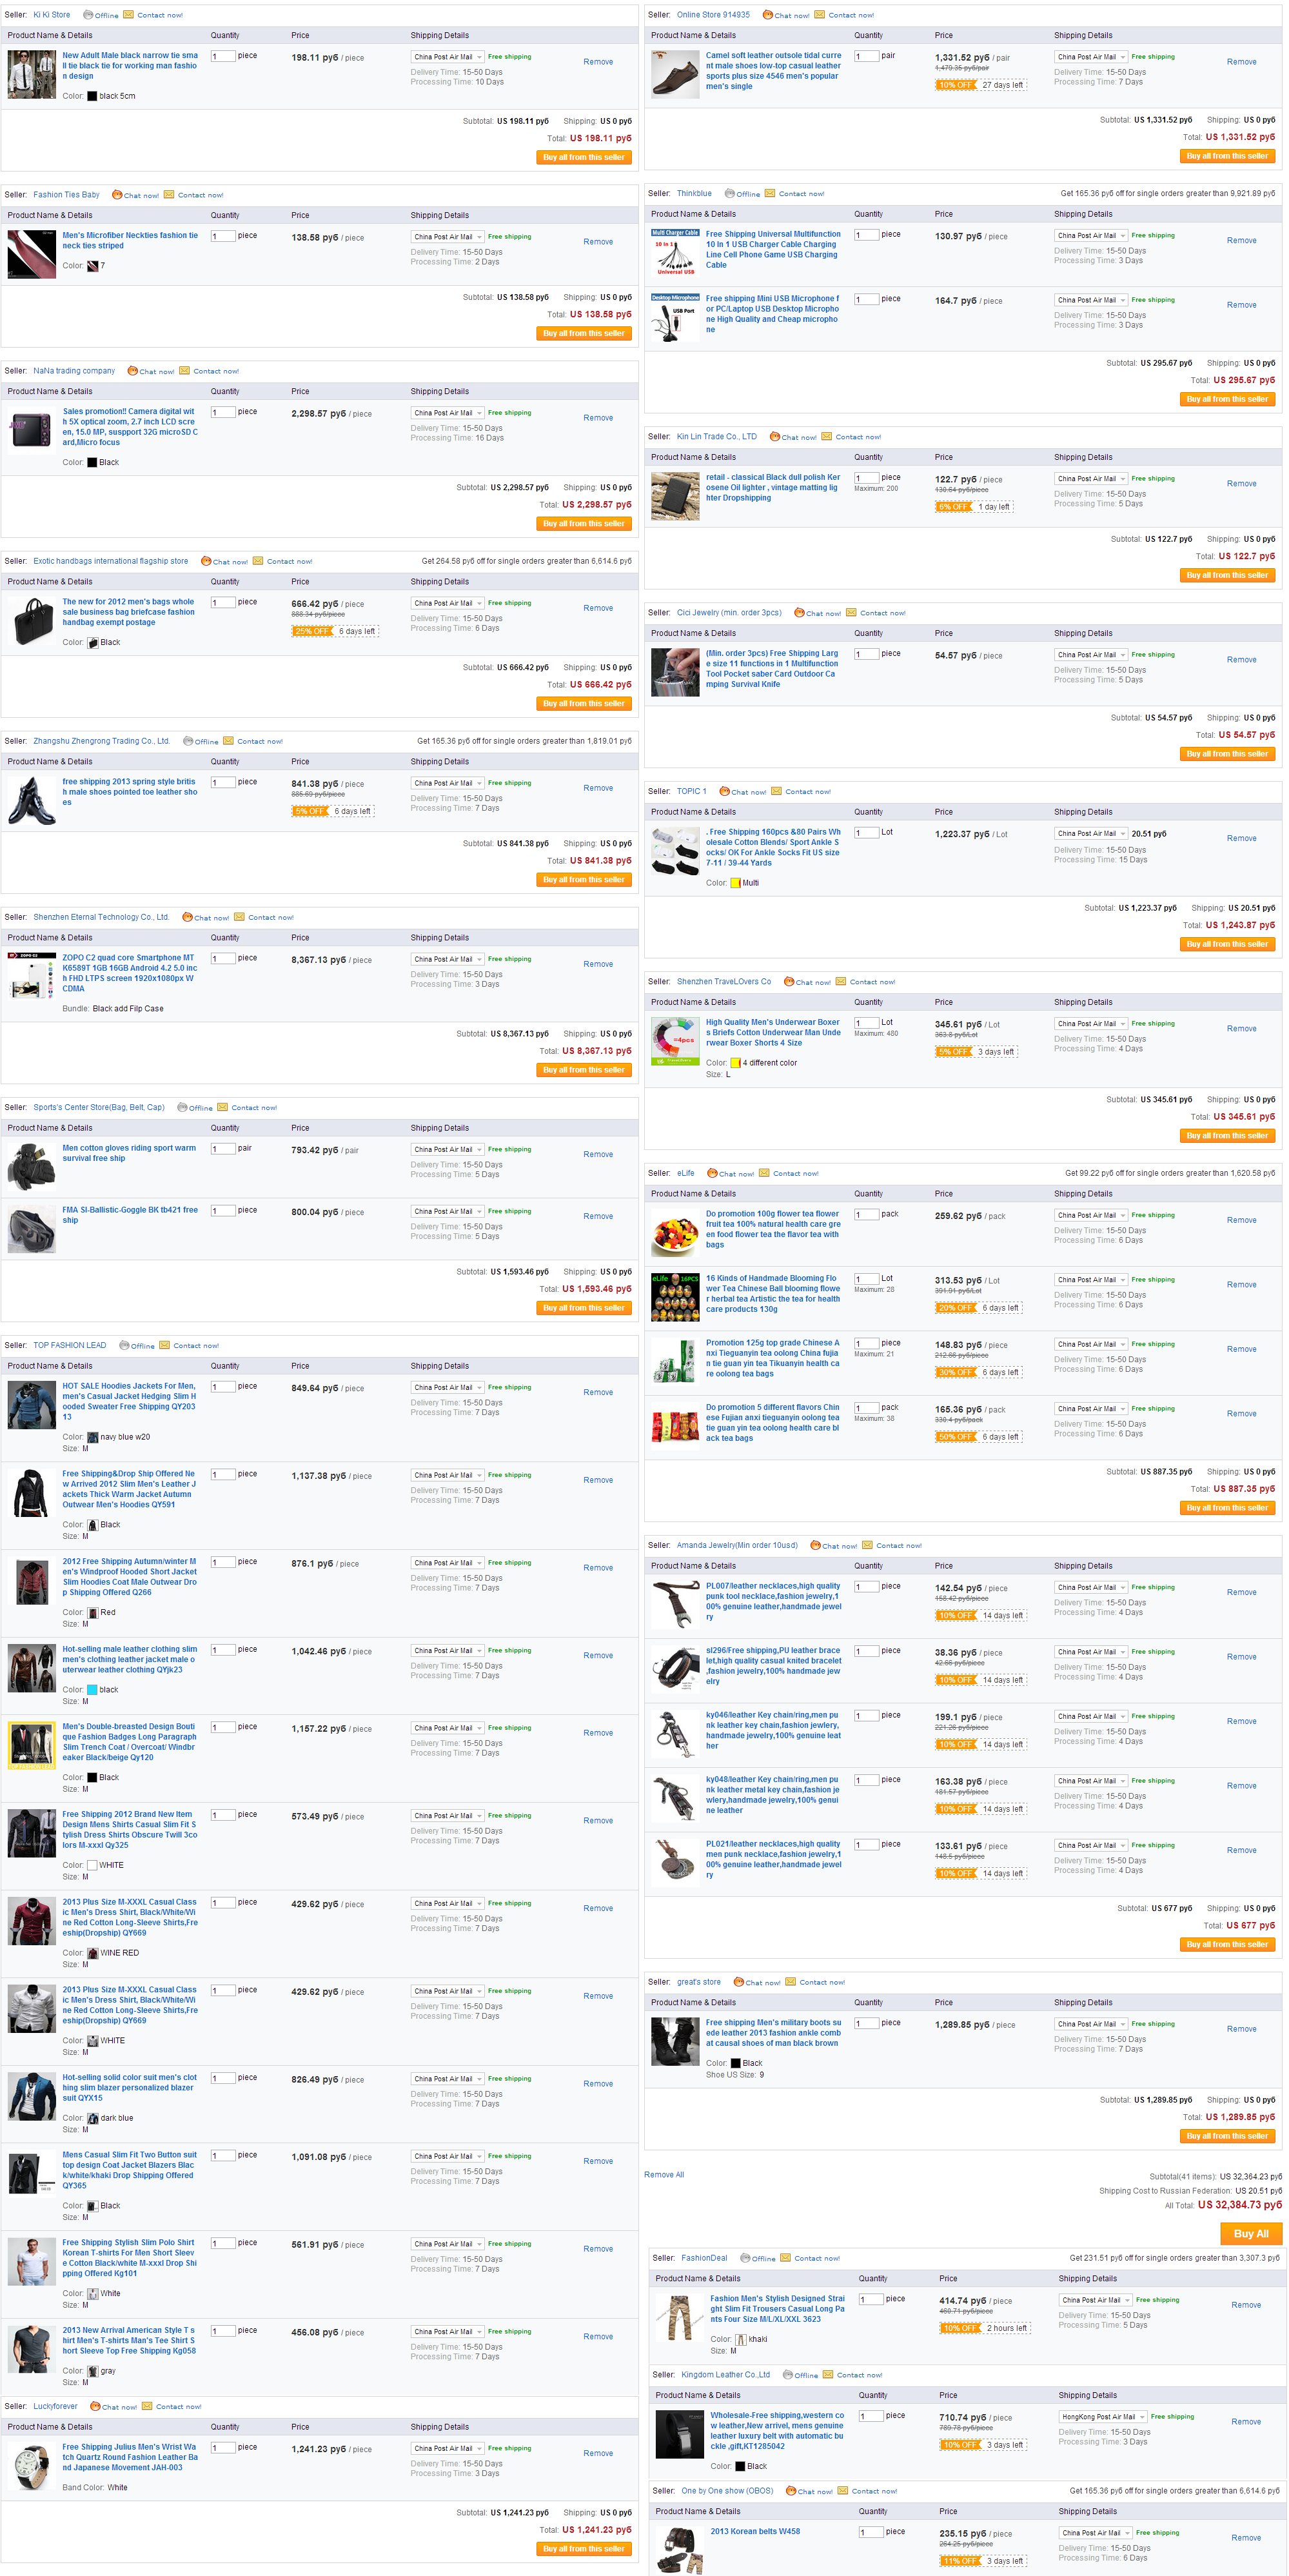The height and width of the screenshot is (2576, 1289).
Task: Click the contact envelope icon for great's store
Action: (x=791, y=1982)
